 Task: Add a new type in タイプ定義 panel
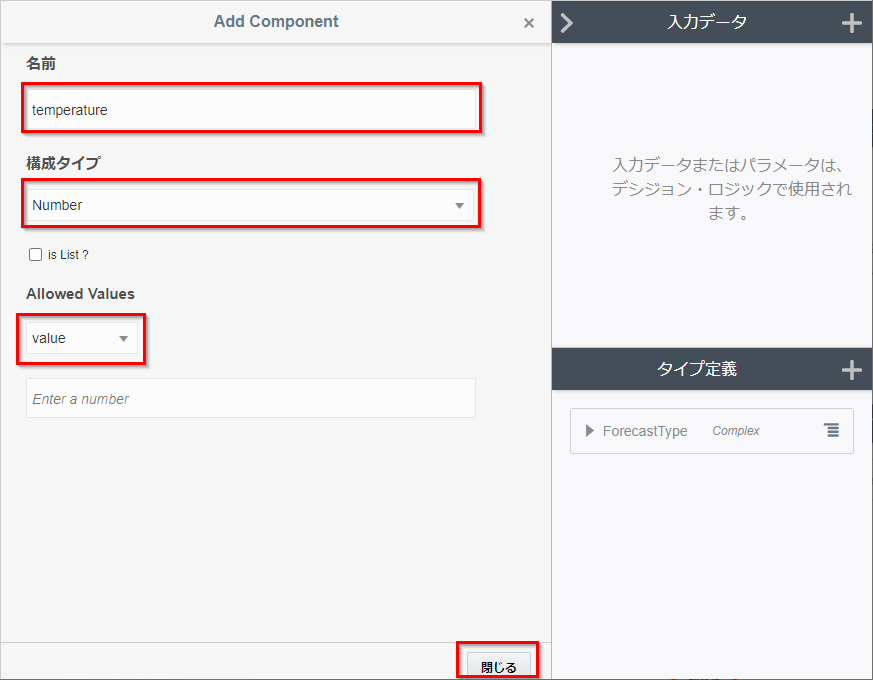851,370
